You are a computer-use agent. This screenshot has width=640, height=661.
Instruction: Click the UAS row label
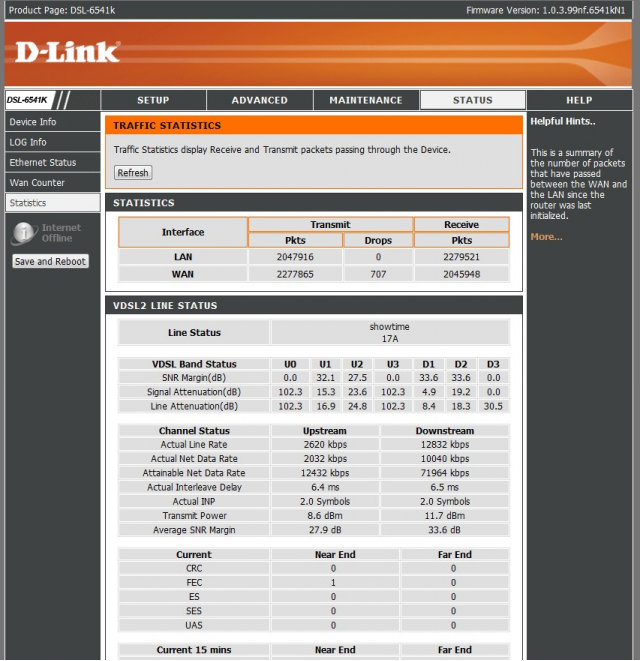[x=194, y=625]
